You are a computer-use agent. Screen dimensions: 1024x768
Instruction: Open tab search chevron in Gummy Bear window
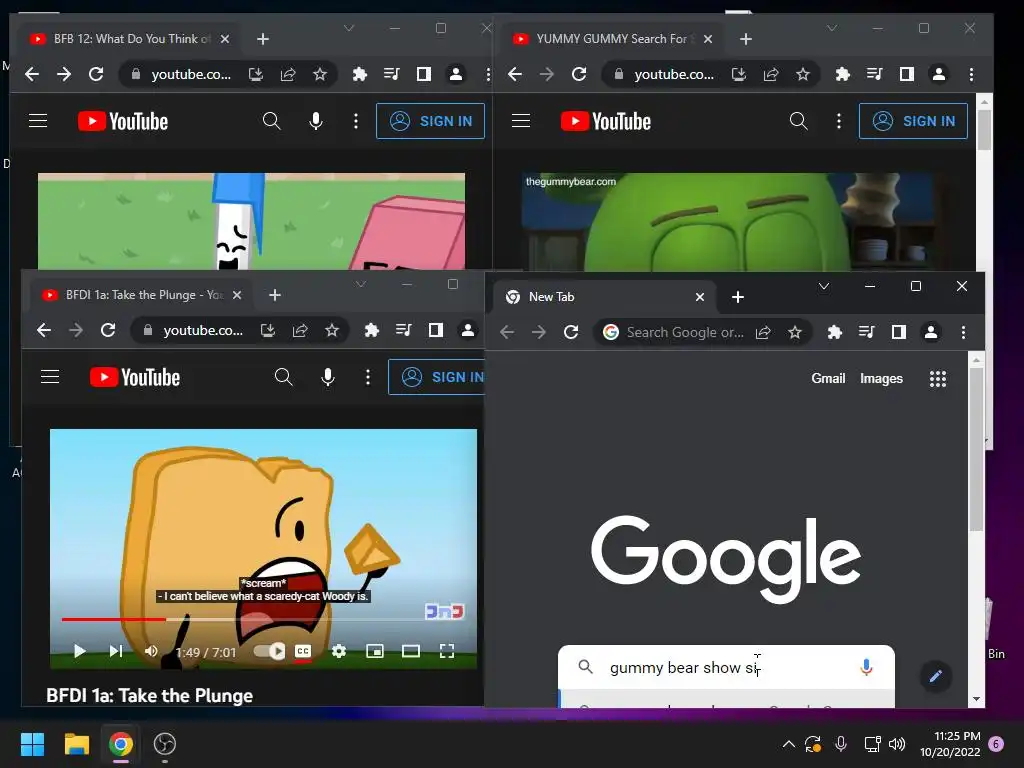(x=831, y=28)
